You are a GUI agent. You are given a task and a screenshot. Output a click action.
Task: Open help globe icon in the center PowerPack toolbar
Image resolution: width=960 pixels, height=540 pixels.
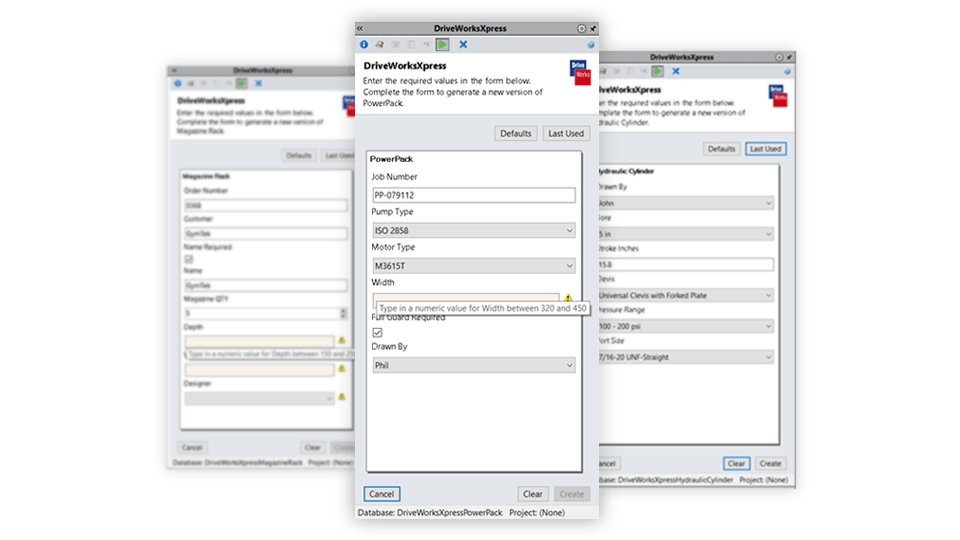[x=591, y=45]
